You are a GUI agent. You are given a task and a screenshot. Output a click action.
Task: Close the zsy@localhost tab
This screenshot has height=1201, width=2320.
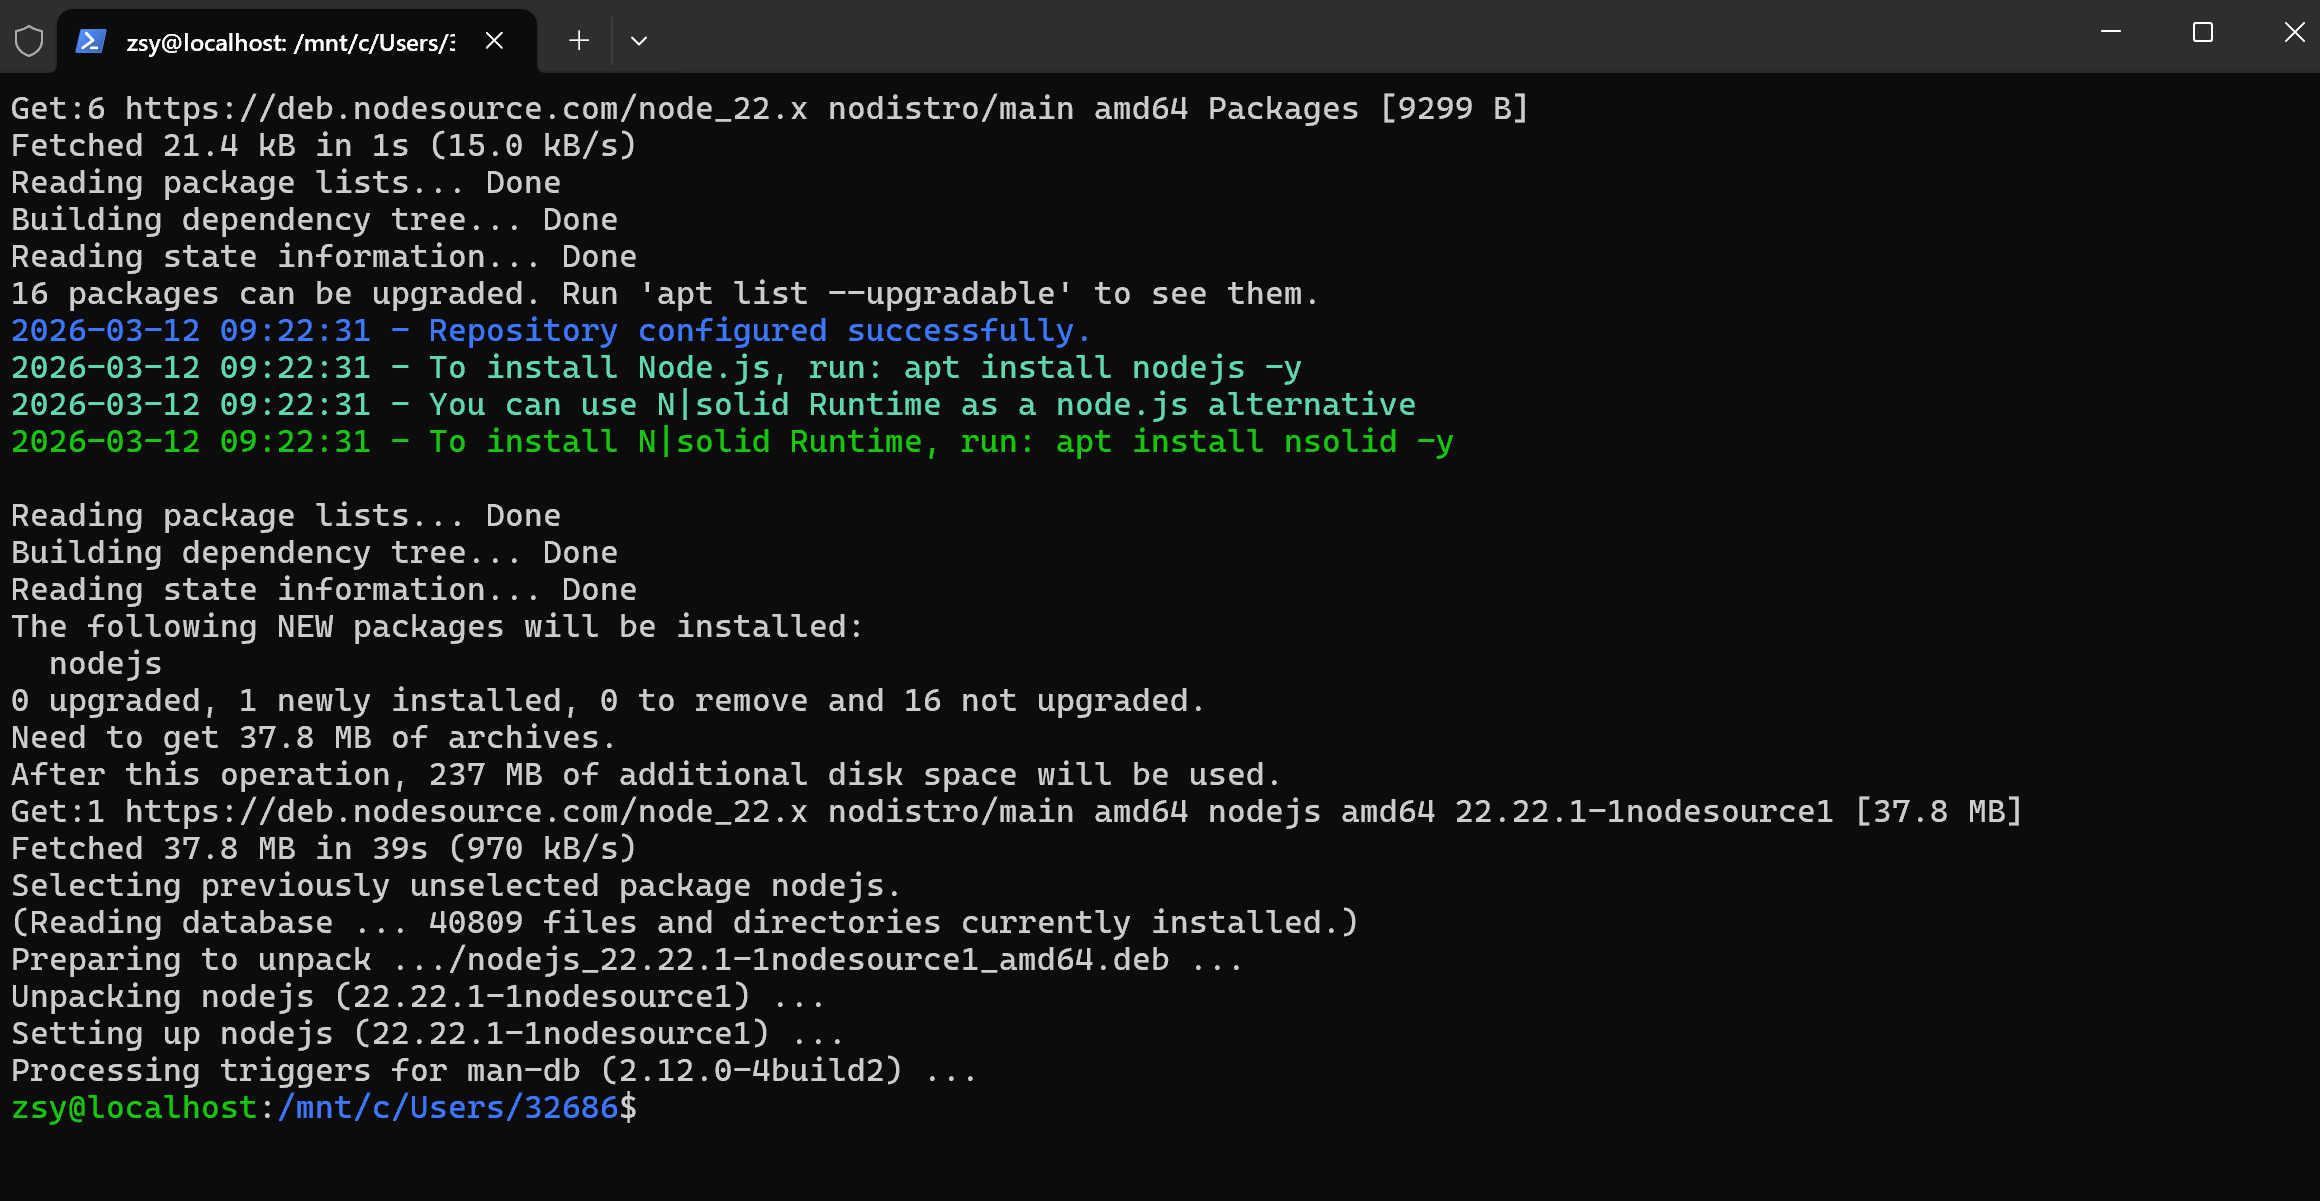494,41
